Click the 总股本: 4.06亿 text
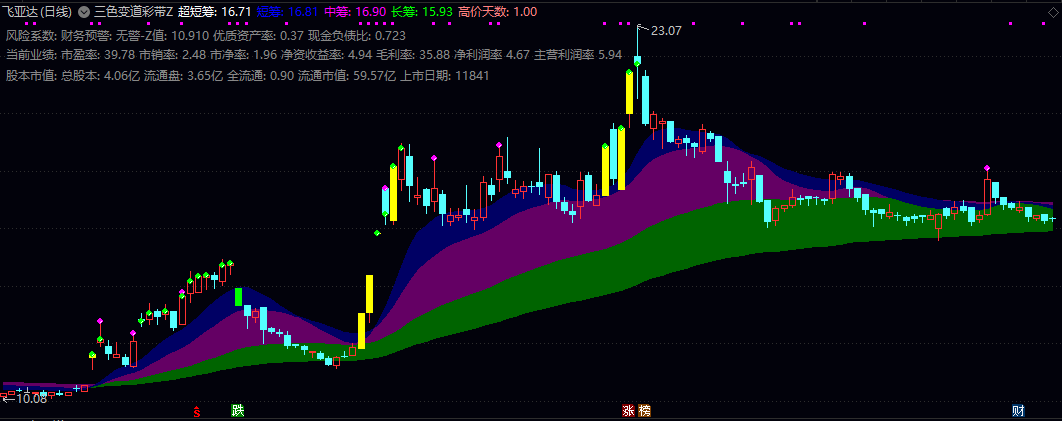This screenshot has width=1062, height=421. click(x=100, y=75)
